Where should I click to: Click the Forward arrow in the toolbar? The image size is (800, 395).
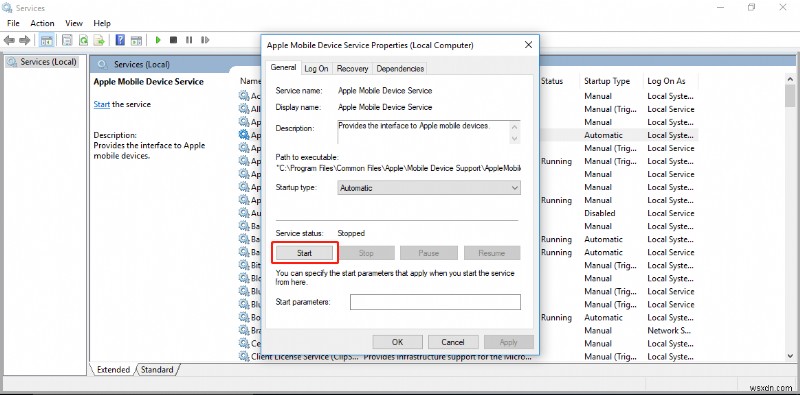coord(24,40)
